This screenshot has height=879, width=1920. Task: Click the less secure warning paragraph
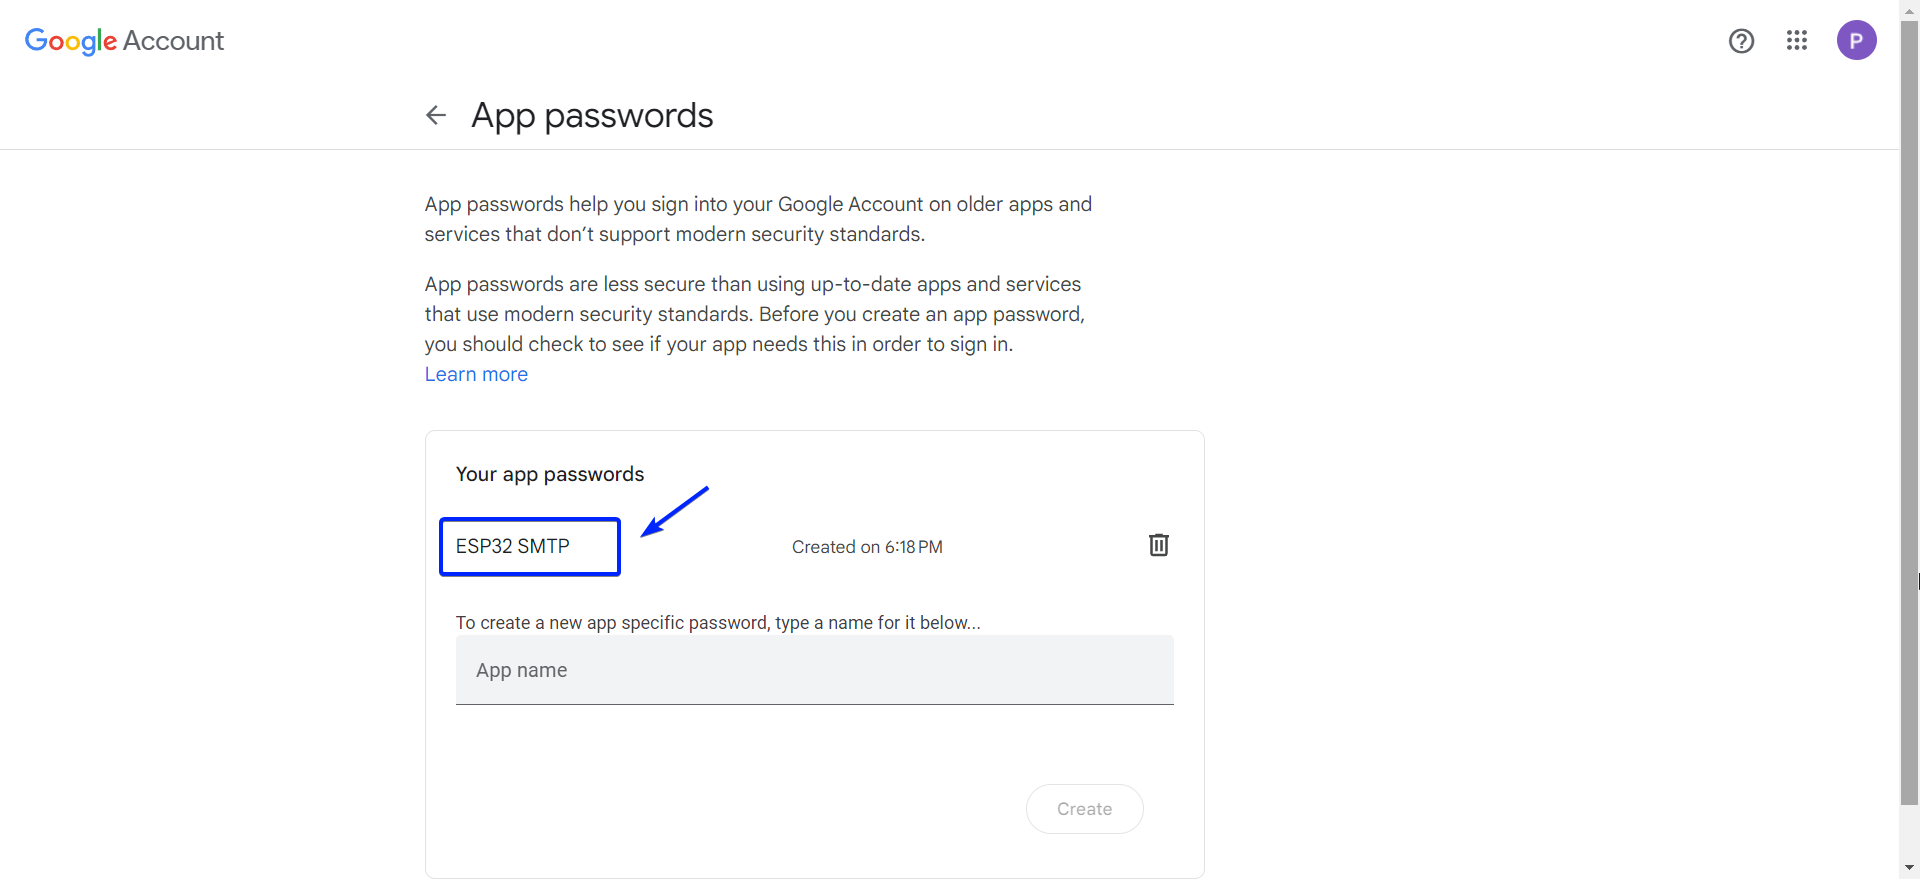[754, 314]
